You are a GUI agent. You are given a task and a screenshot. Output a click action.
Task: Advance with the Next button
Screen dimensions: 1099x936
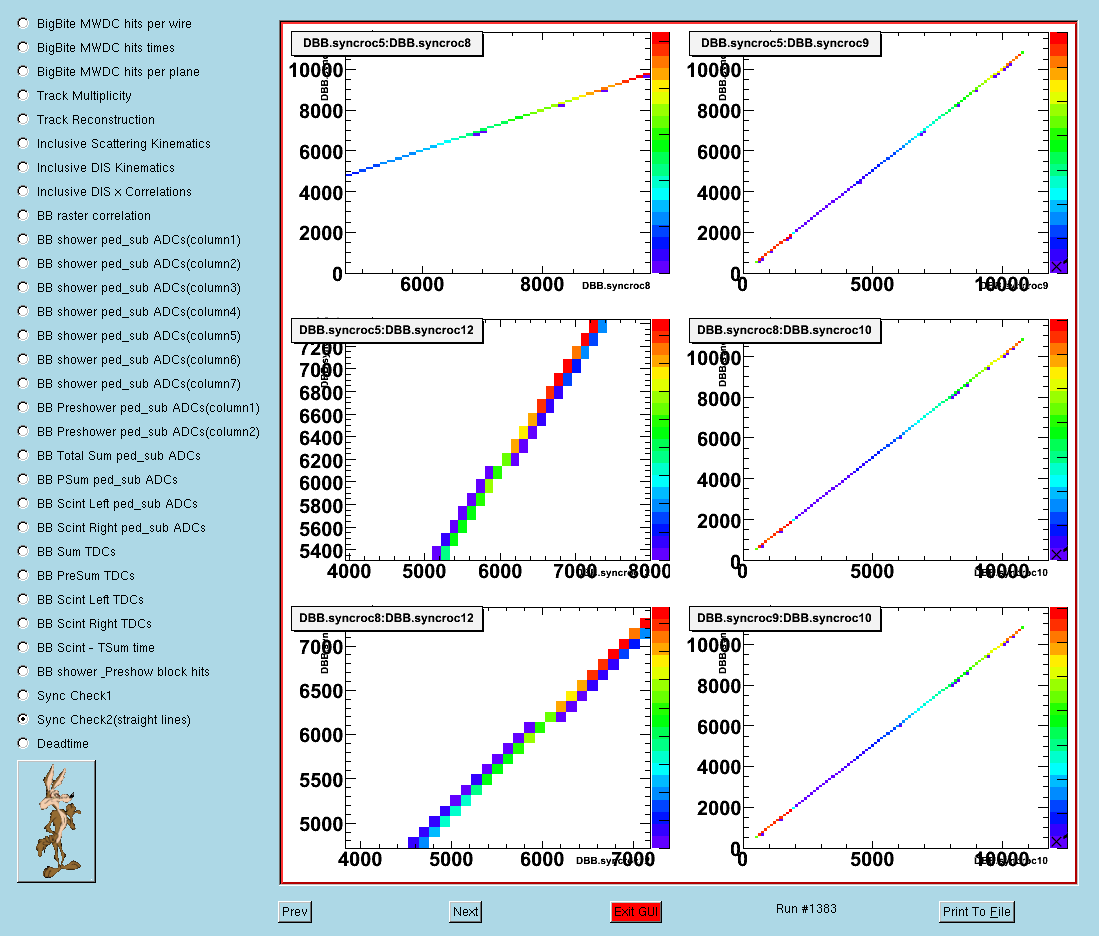pos(465,911)
